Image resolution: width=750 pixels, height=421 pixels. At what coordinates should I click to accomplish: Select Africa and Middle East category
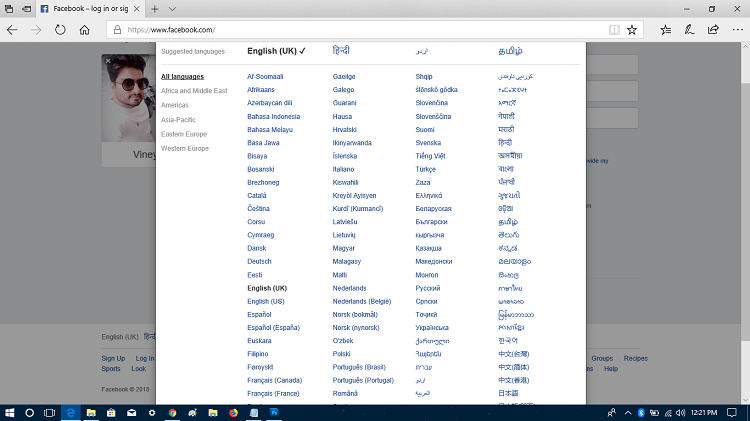[194, 90]
